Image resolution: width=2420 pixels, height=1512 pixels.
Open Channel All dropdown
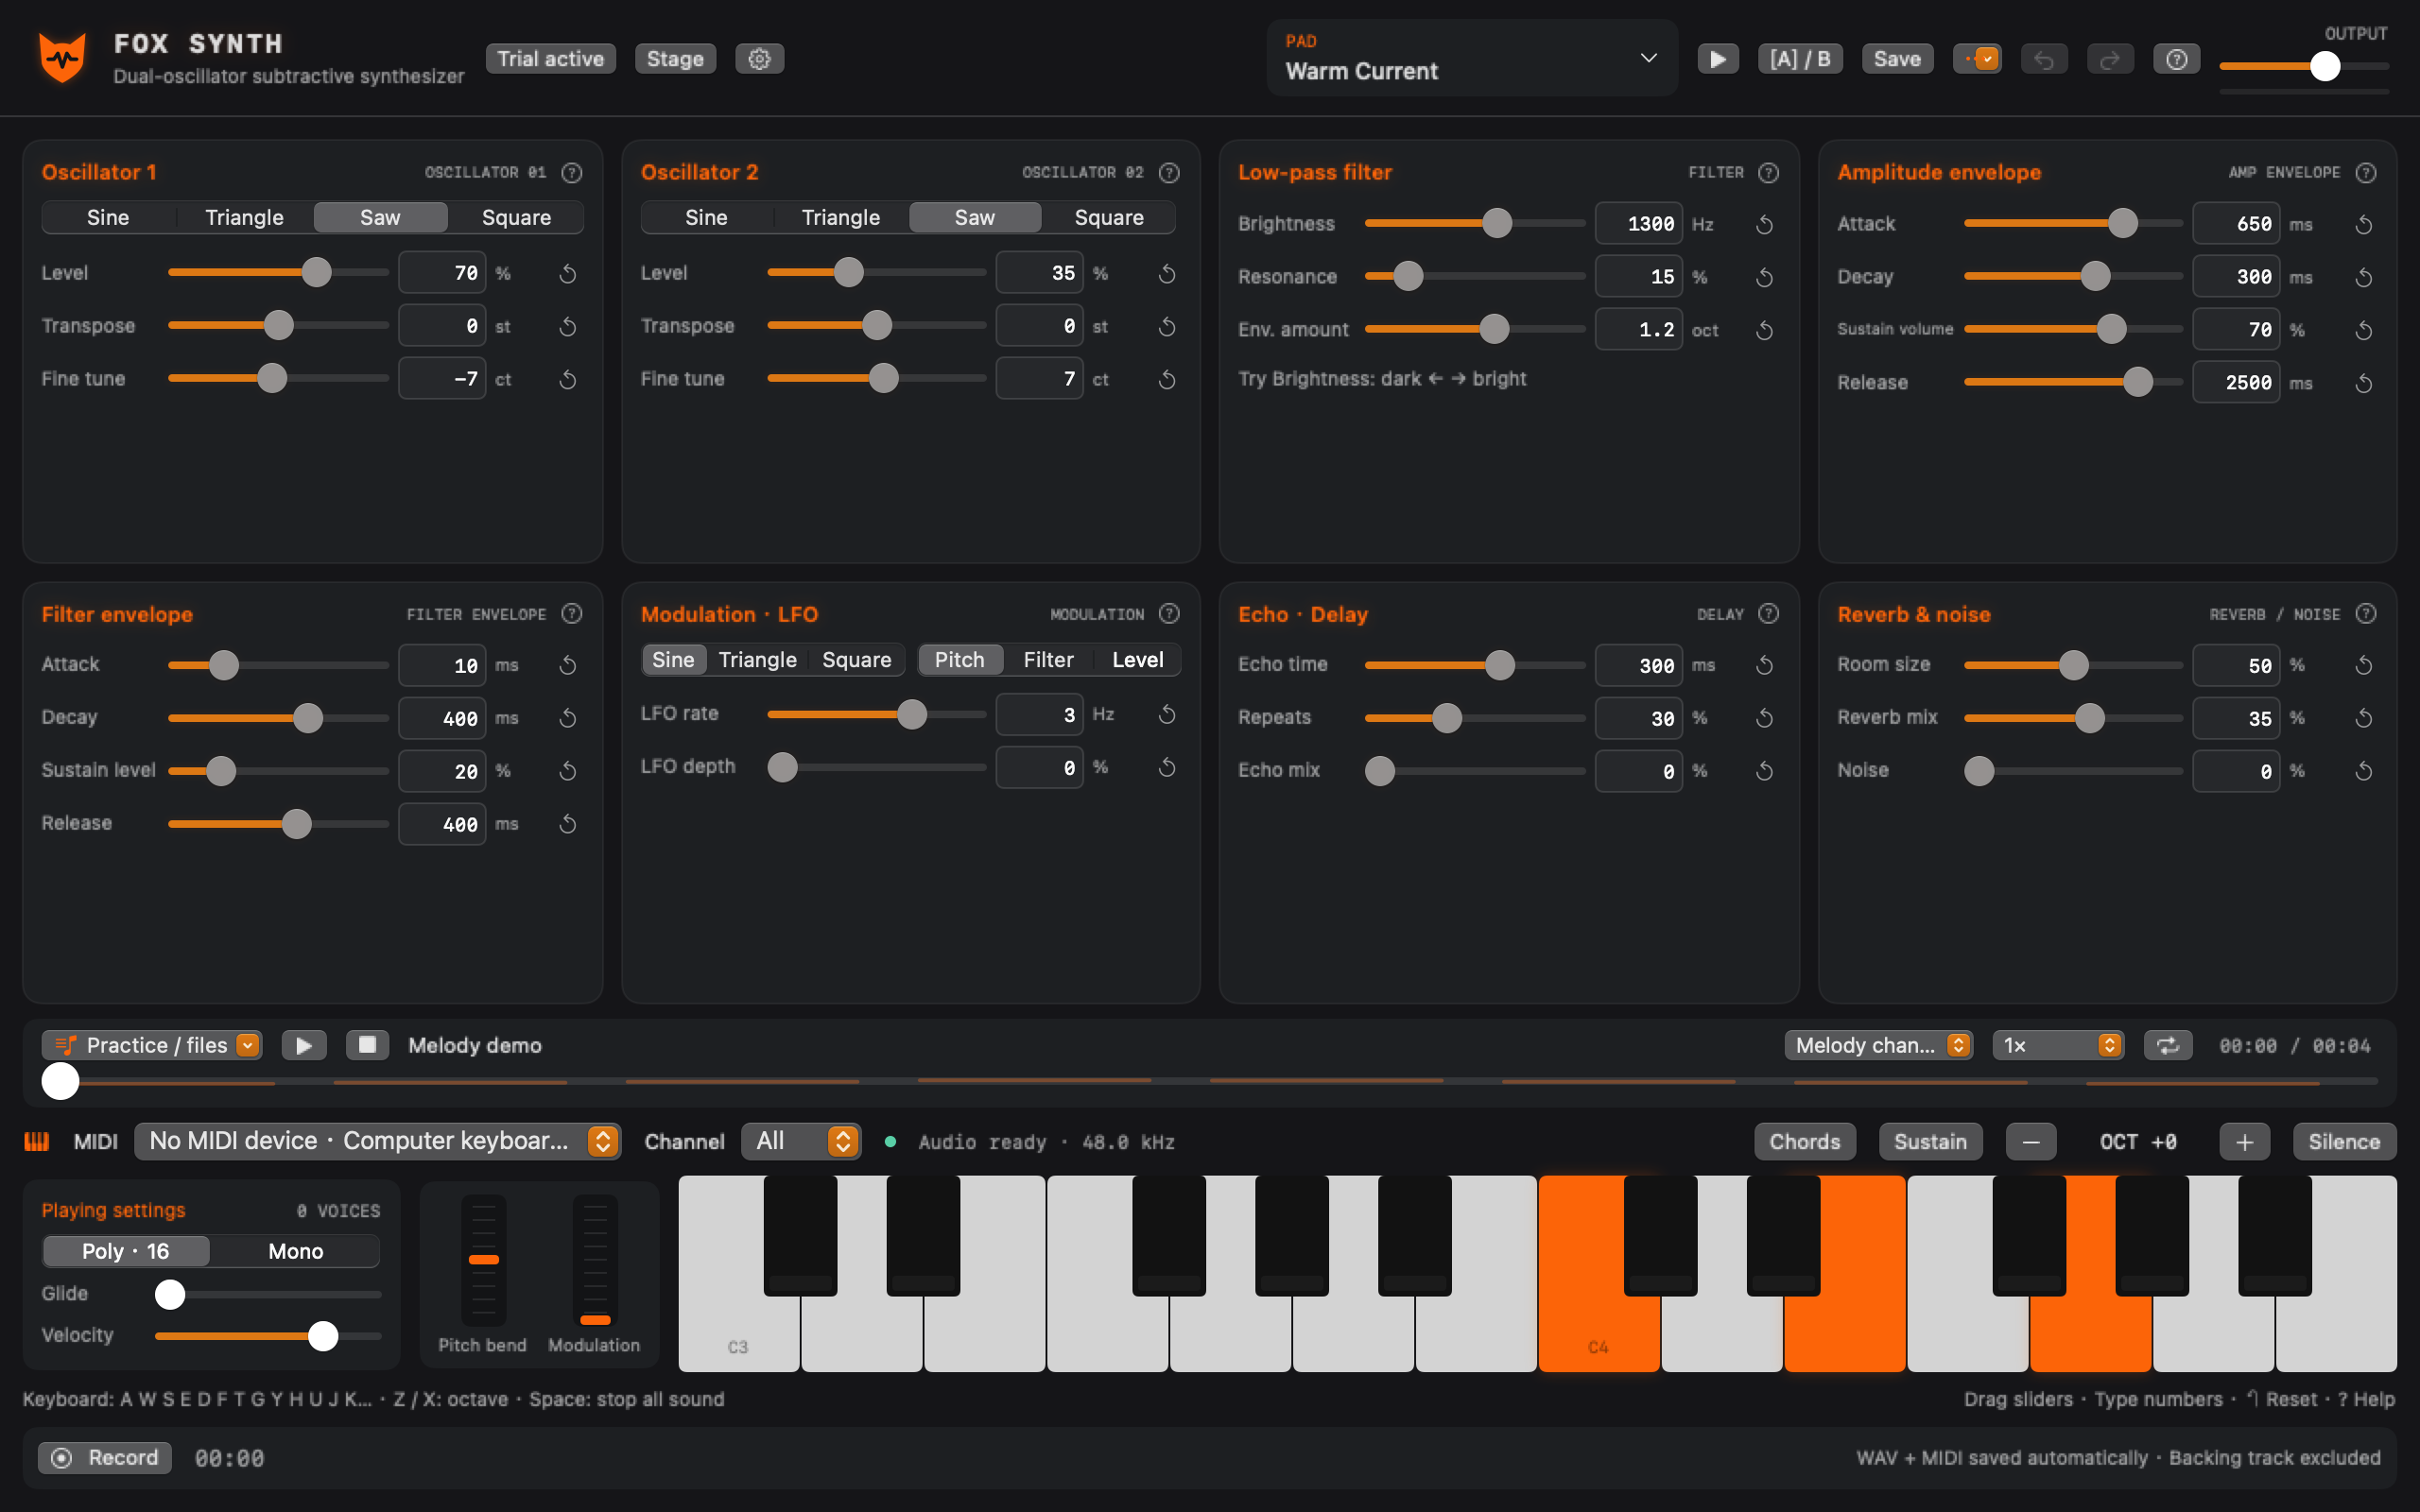801,1141
